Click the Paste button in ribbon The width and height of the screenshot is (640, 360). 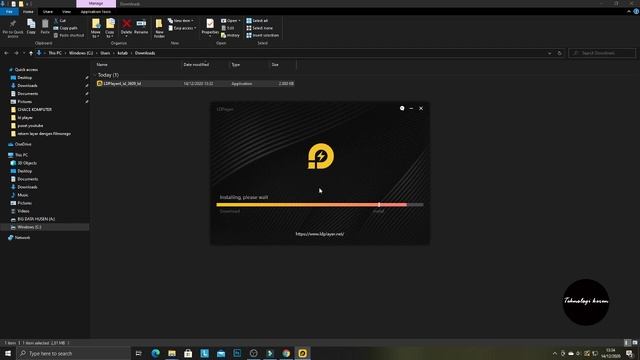click(45, 27)
